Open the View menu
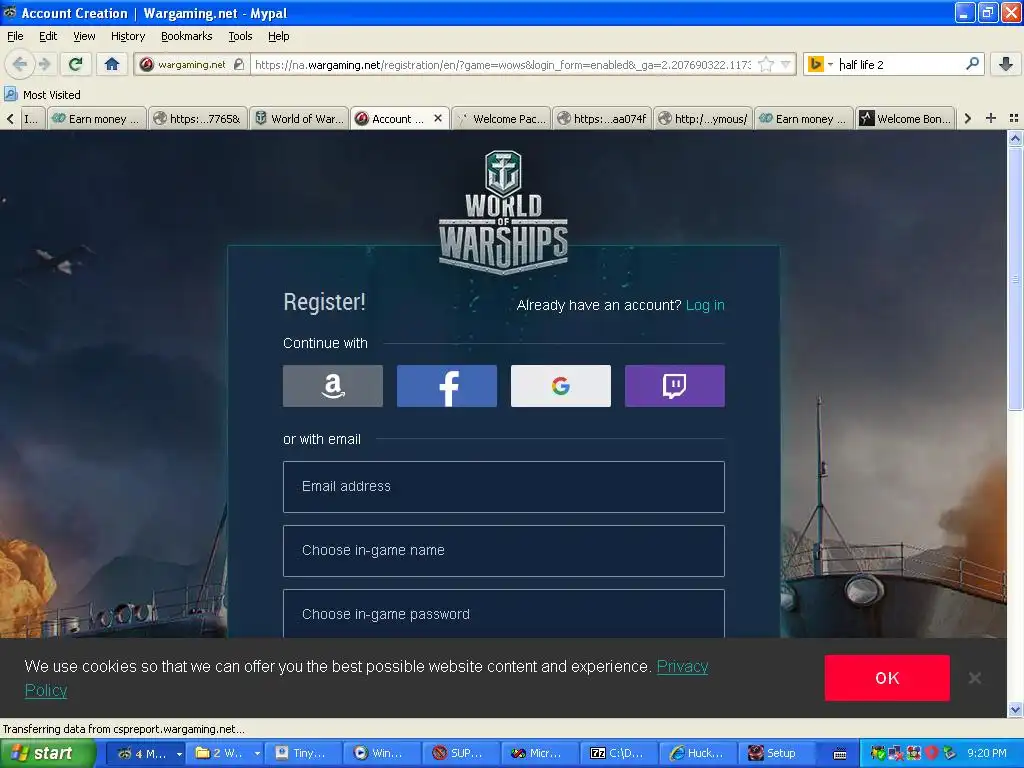 pyautogui.click(x=84, y=36)
